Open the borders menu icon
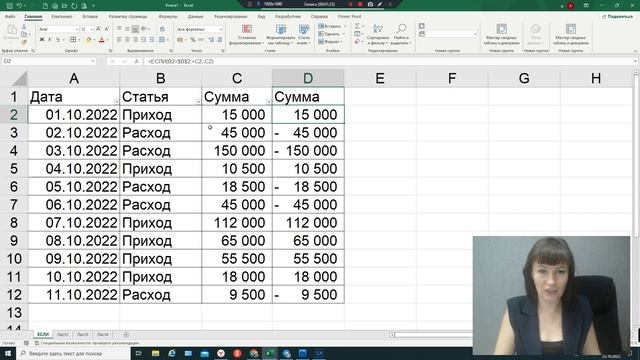Viewport: 640px width, 360px height. tap(73, 40)
